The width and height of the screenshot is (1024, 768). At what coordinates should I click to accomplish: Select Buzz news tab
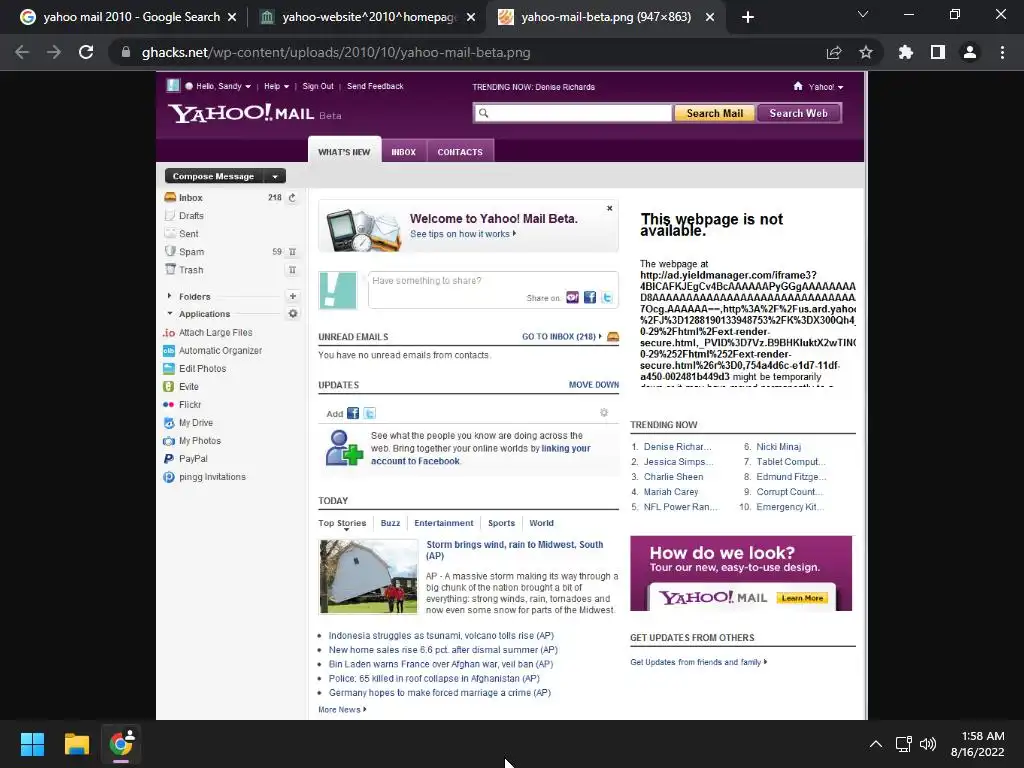(390, 523)
